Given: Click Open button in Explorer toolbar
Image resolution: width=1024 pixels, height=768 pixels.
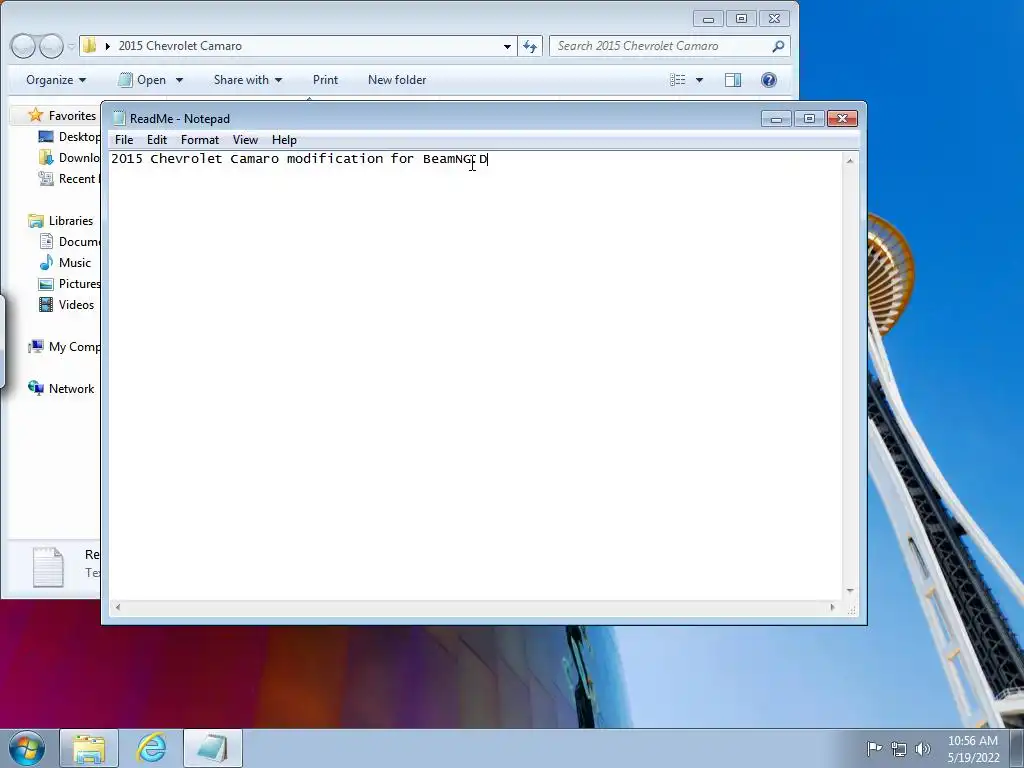Looking at the screenshot, I should [x=142, y=80].
